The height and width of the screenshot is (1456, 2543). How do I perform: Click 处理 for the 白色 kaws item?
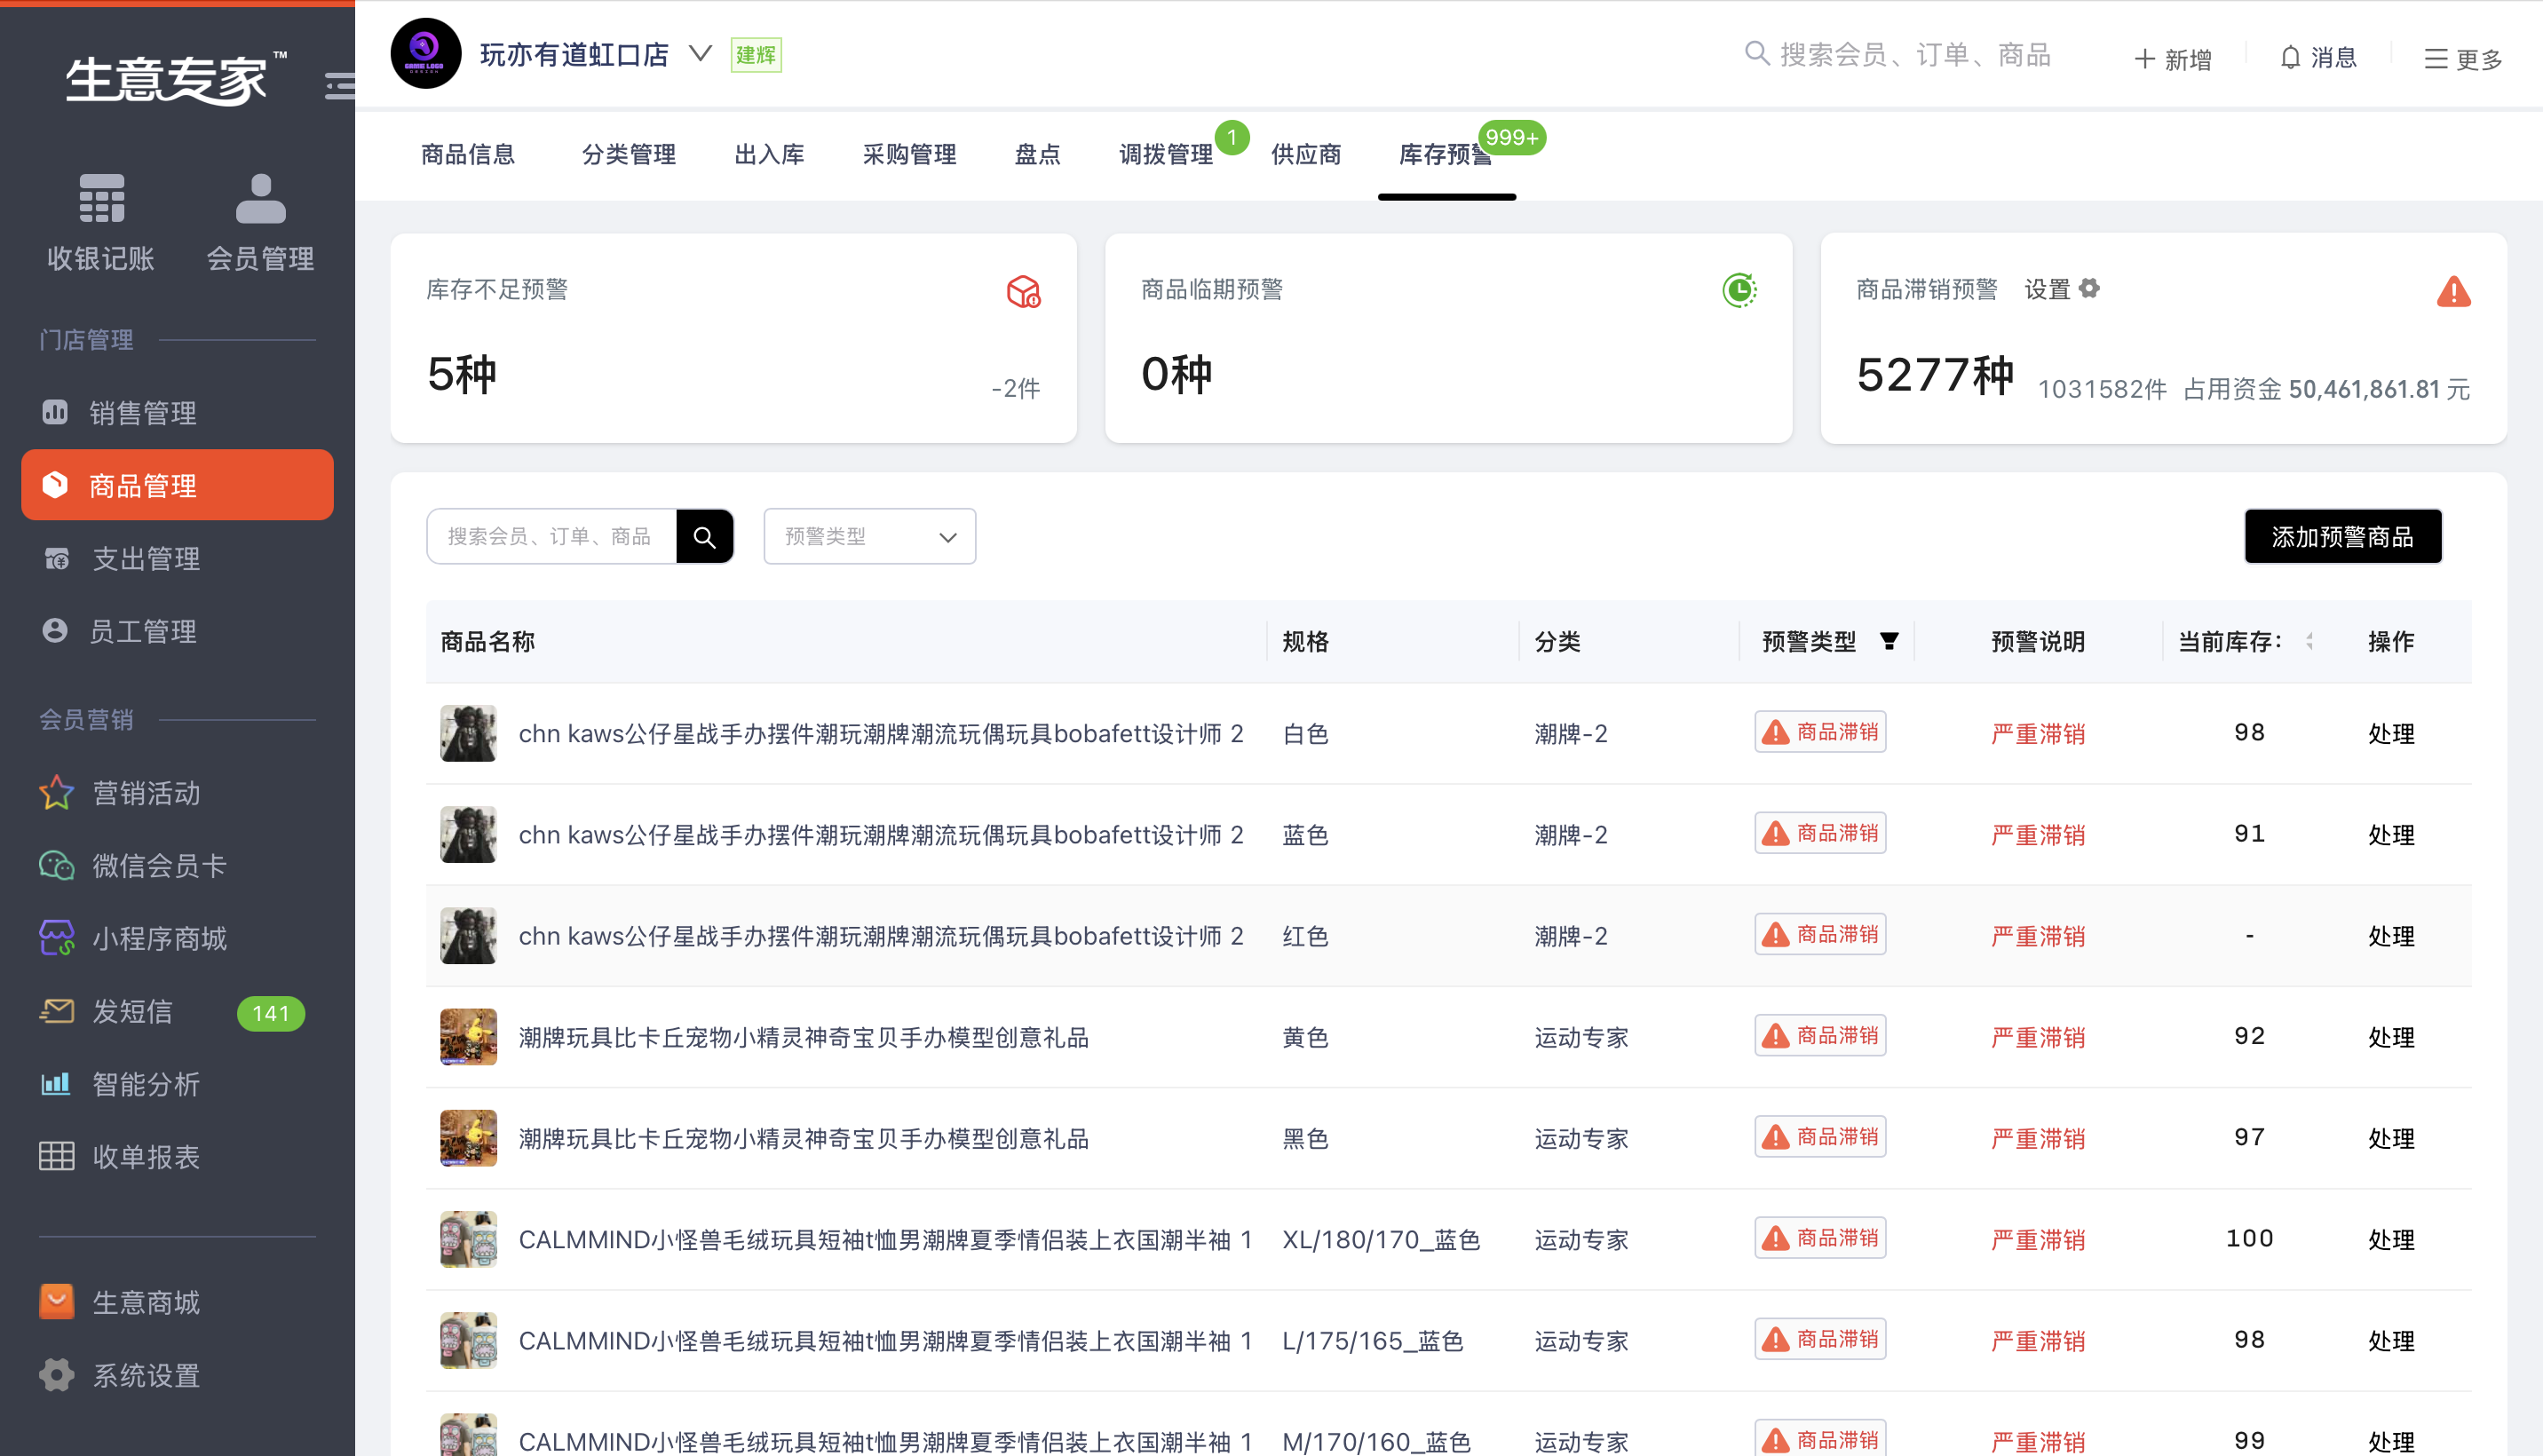pos(2390,733)
